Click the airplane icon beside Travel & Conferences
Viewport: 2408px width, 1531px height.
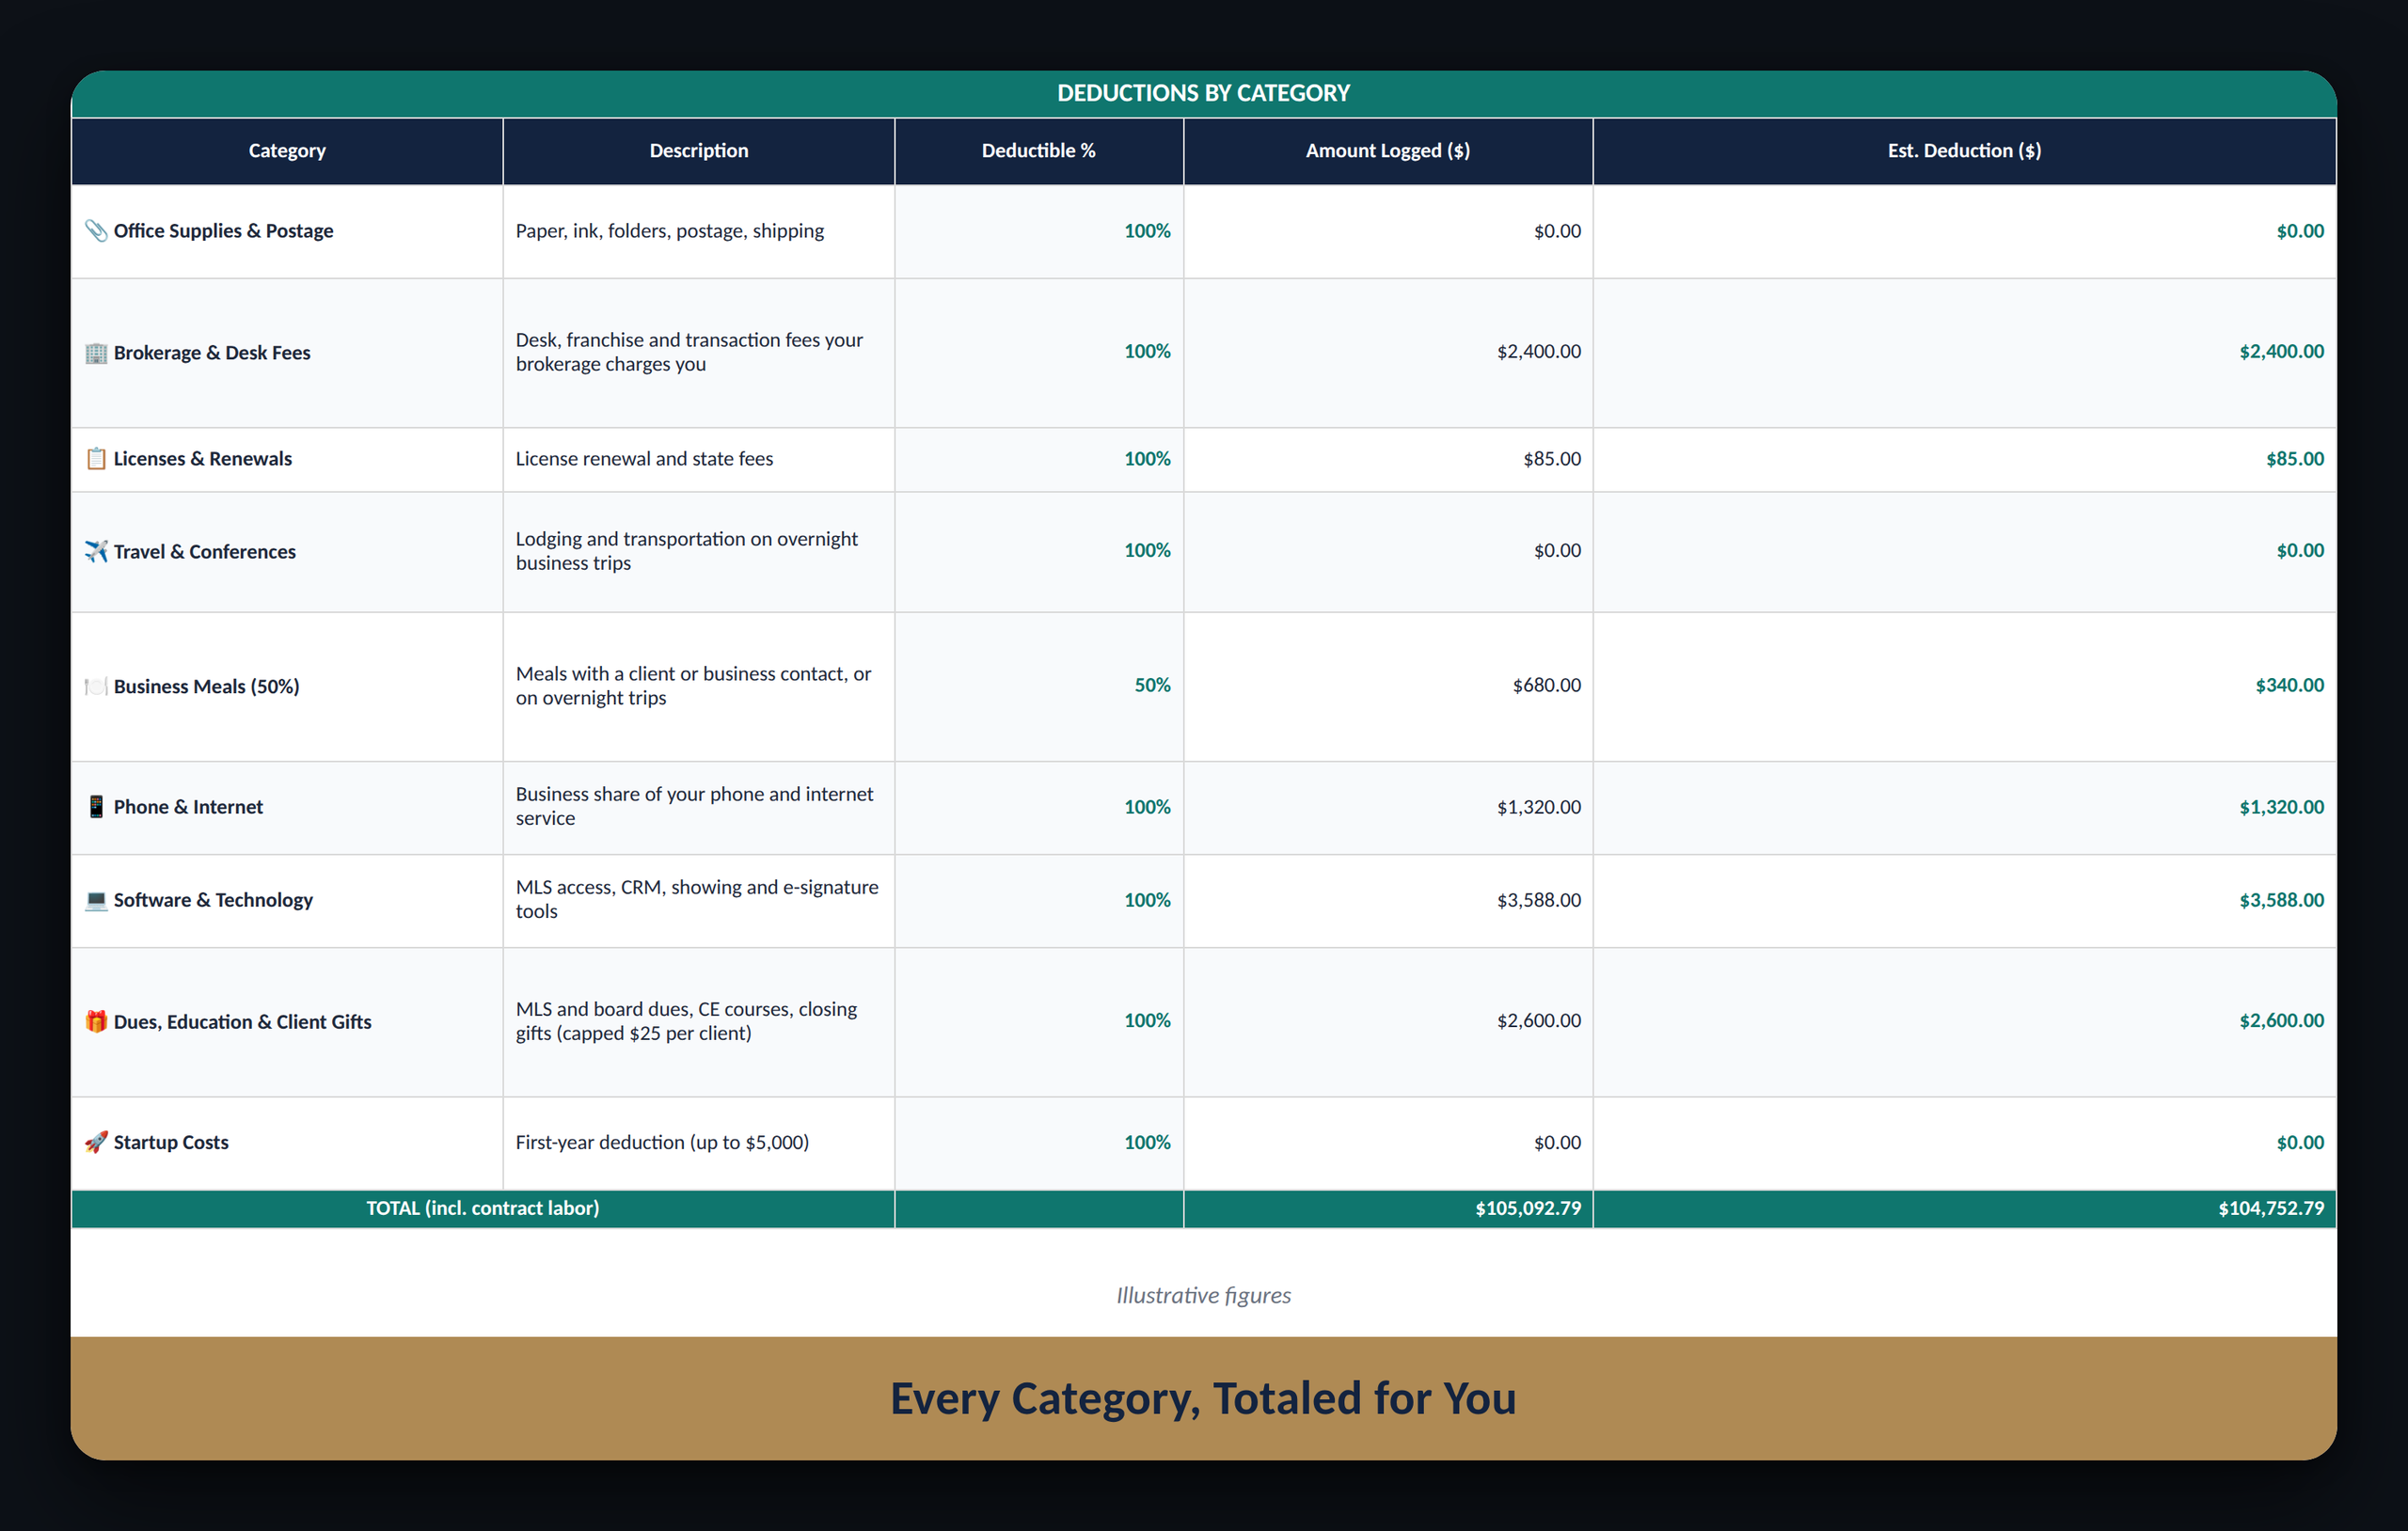coord(96,552)
